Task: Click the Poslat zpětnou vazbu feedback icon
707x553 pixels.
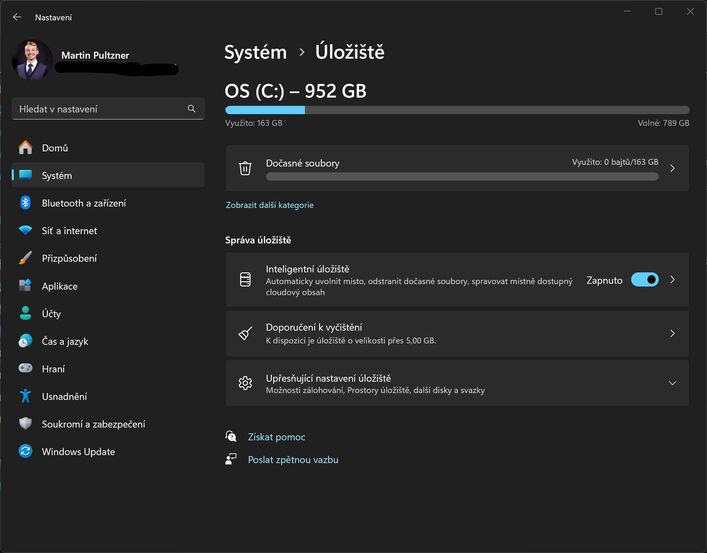Action: tap(231, 459)
